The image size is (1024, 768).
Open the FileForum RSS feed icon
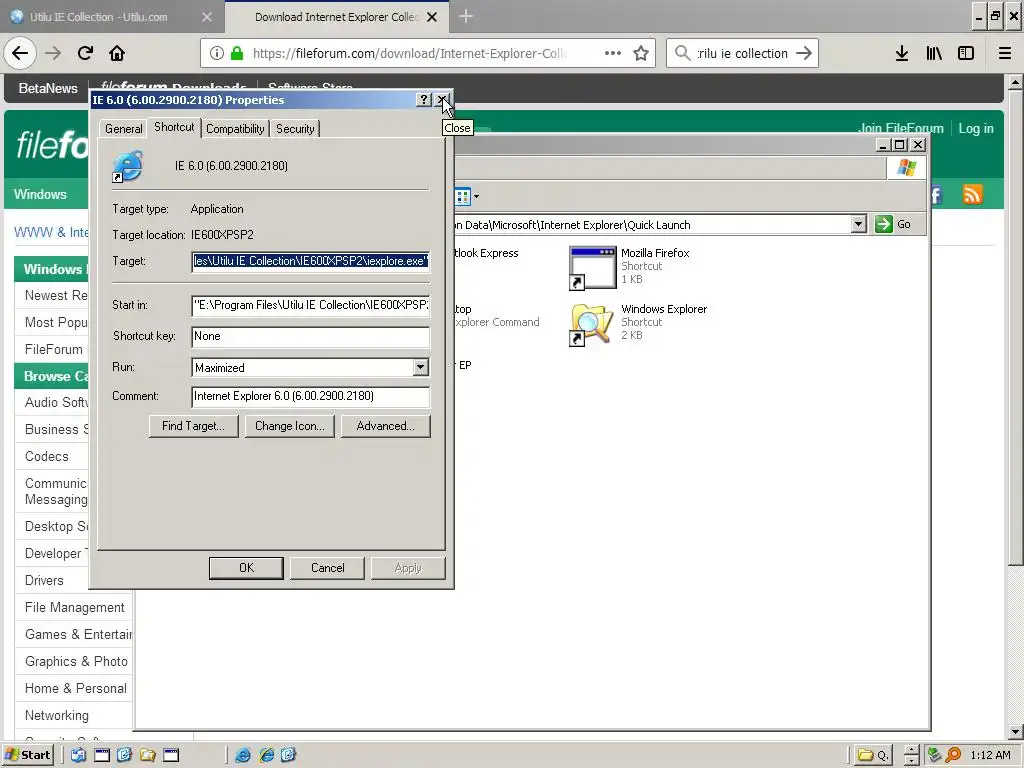972,194
